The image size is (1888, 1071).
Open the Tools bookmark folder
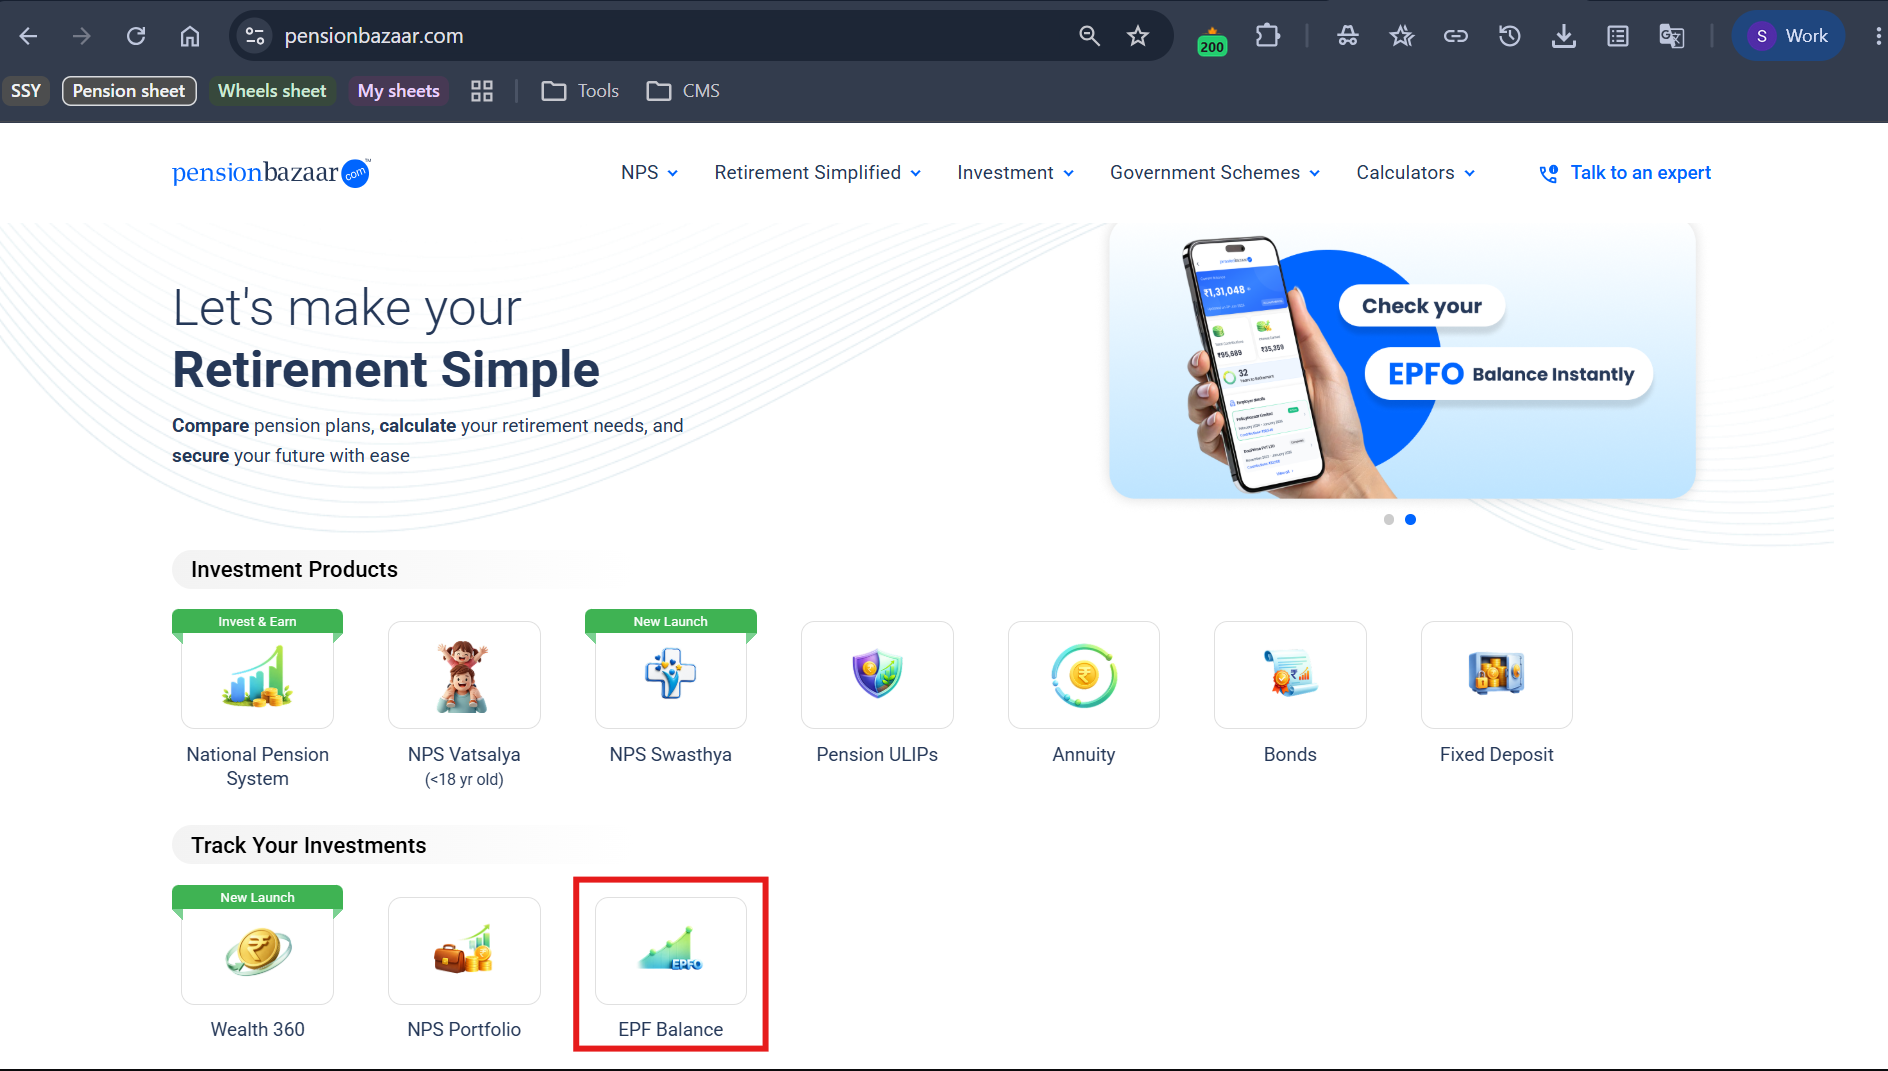(x=580, y=91)
